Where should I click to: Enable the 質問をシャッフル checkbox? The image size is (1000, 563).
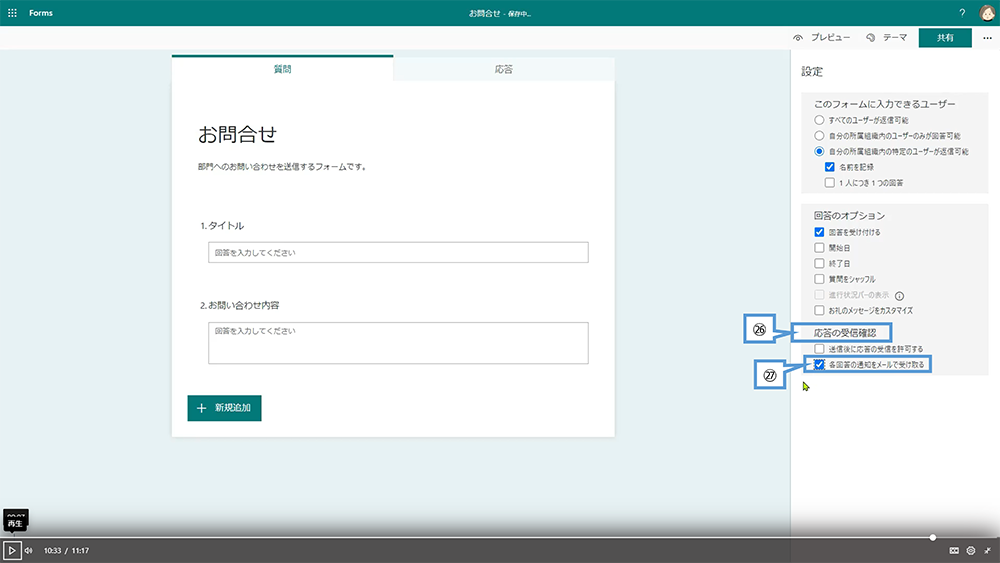(x=820, y=279)
